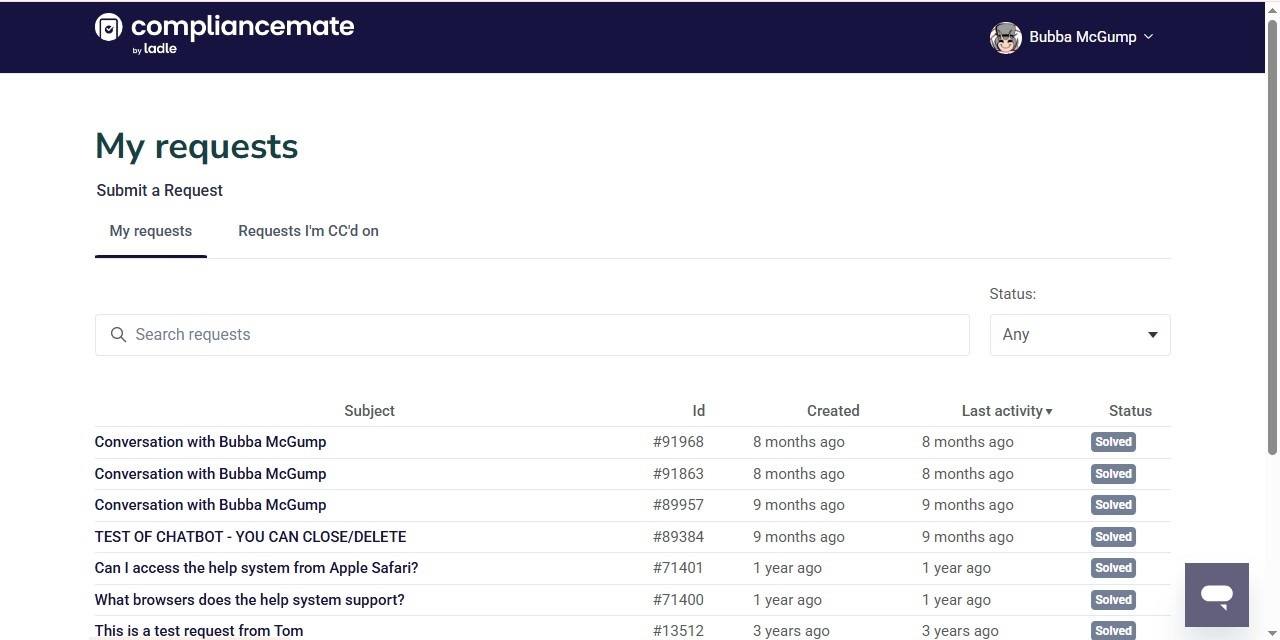Open the test request from Tom

pos(198,630)
